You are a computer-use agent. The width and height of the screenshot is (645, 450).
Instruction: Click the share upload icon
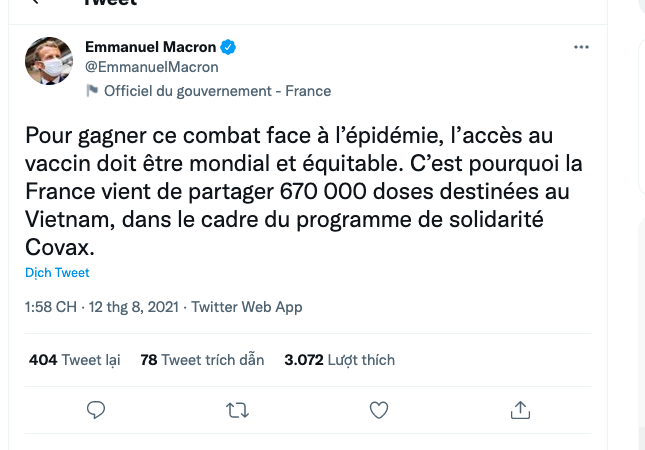point(520,410)
